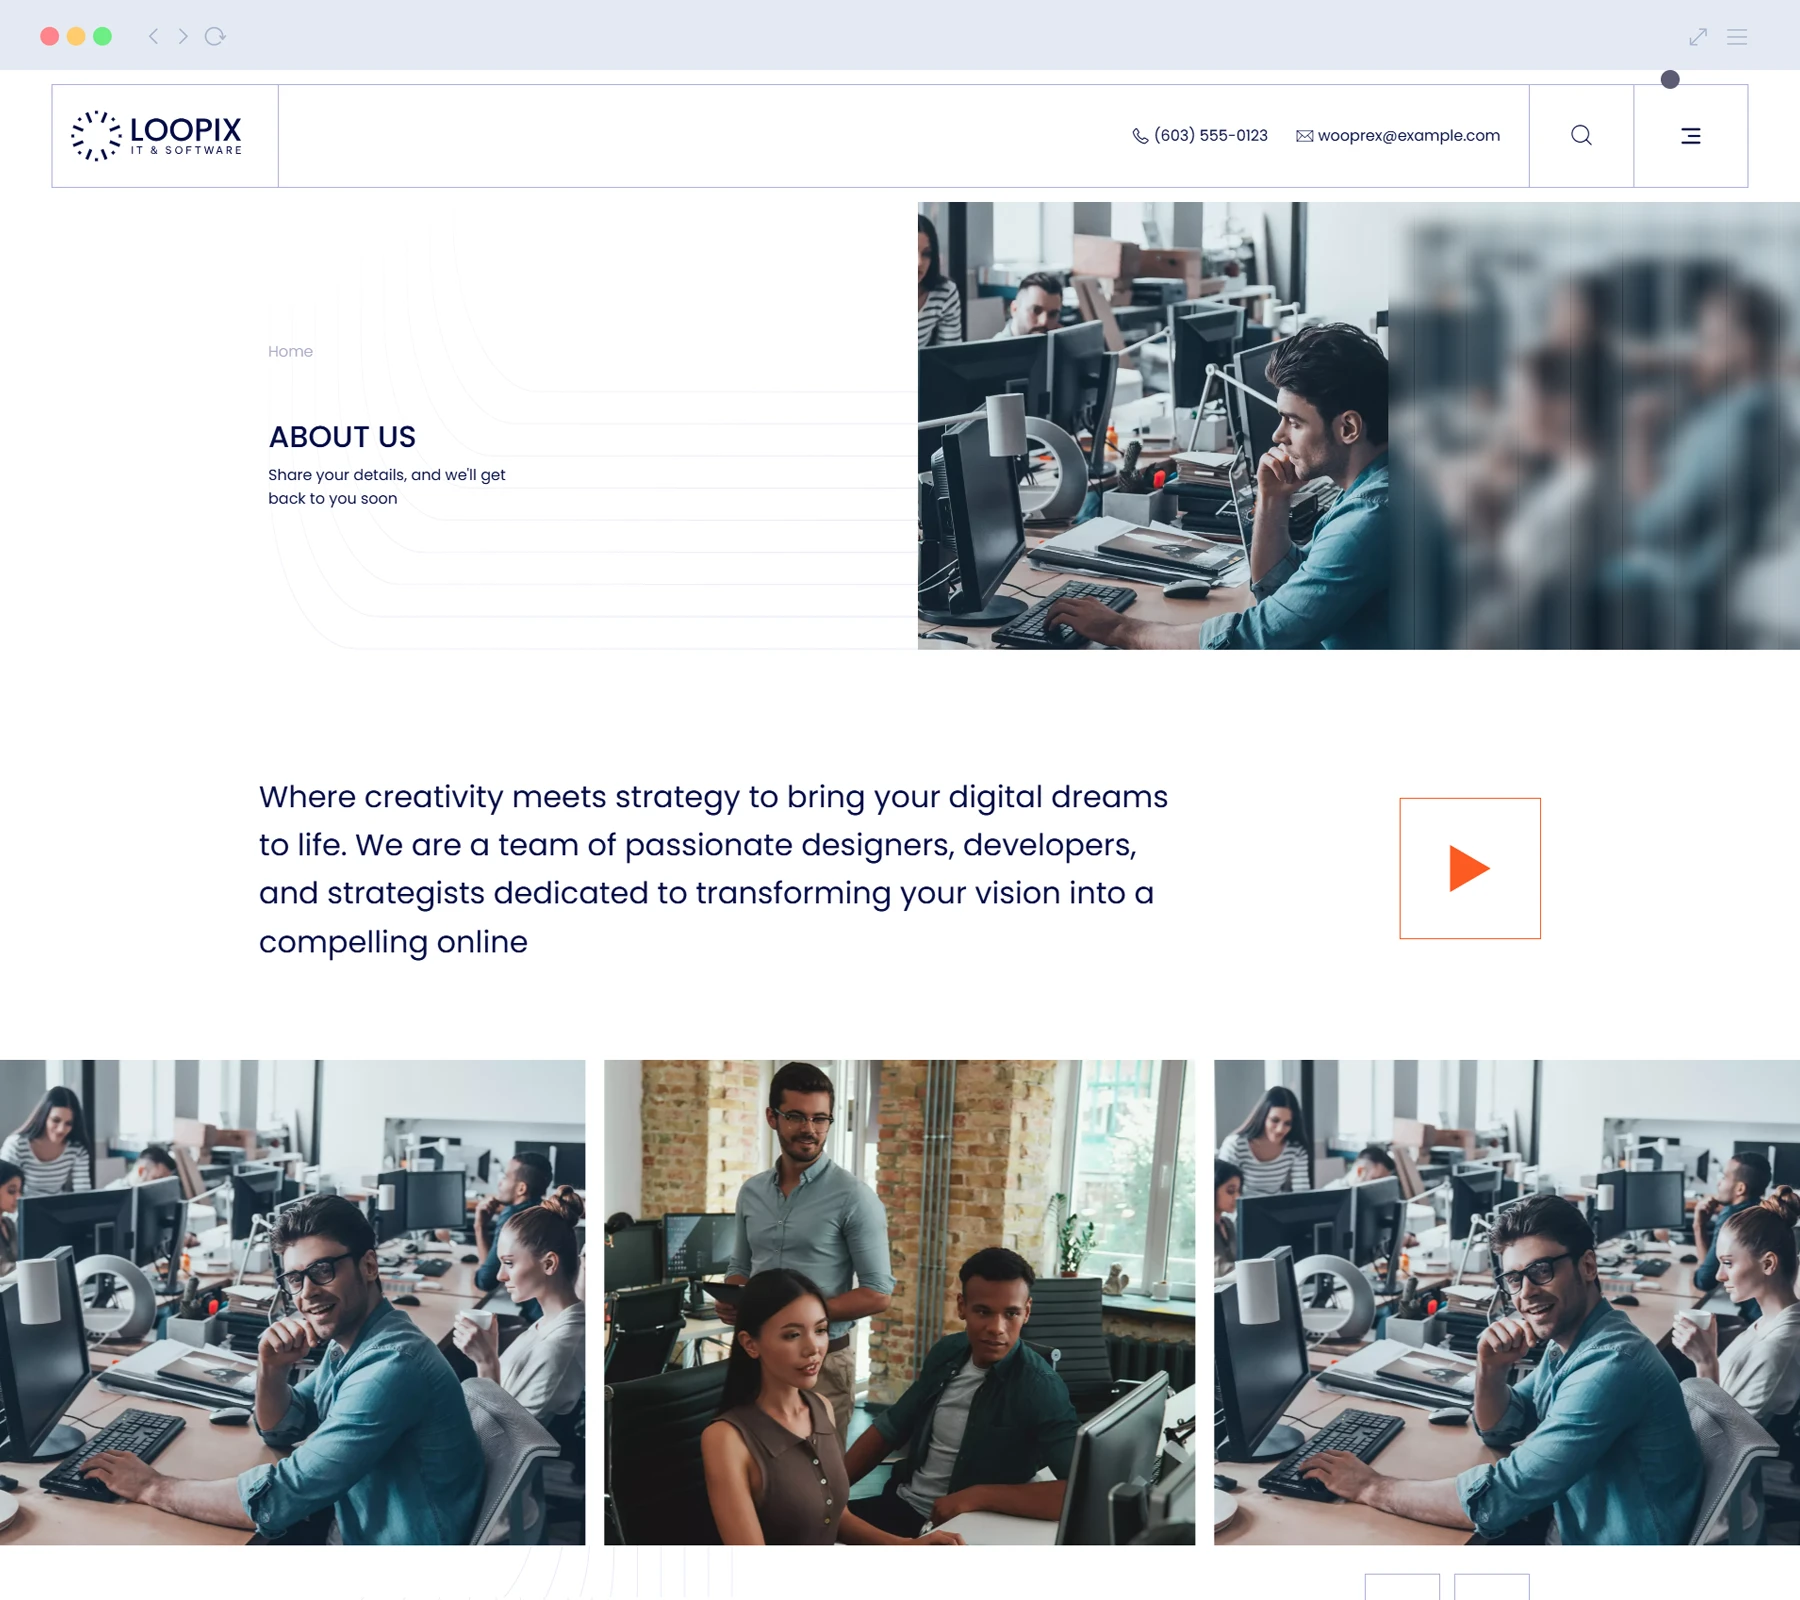The height and width of the screenshot is (1600, 1800).
Task: Click the phone handset icon
Action: [1139, 136]
